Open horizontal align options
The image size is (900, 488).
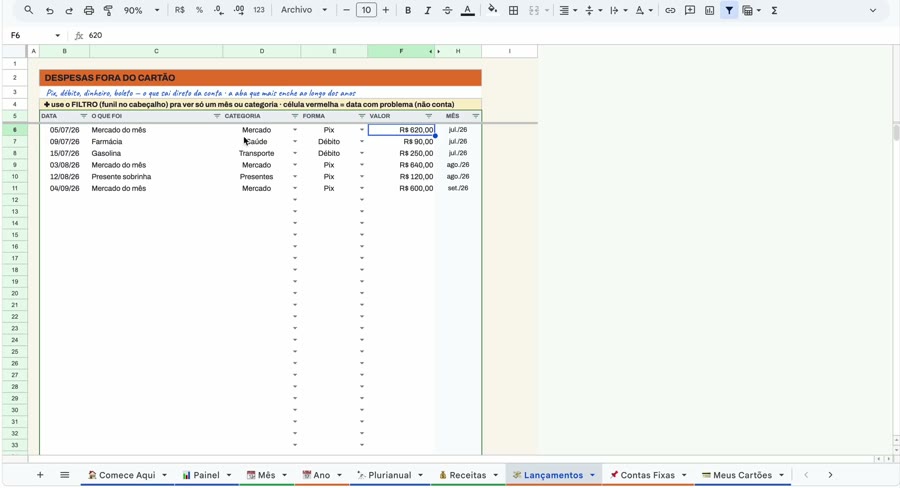(x=567, y=10)
